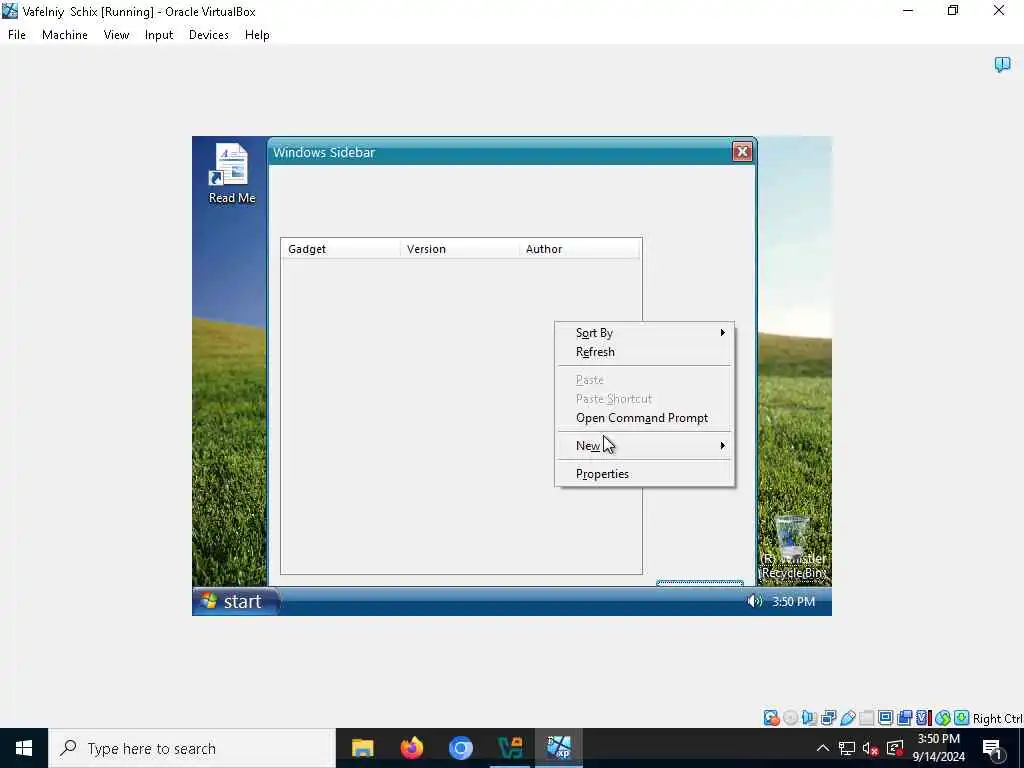Open the VirtualBox Input menu
This screenshot has height=768, width=1024.
coord(159,35)
